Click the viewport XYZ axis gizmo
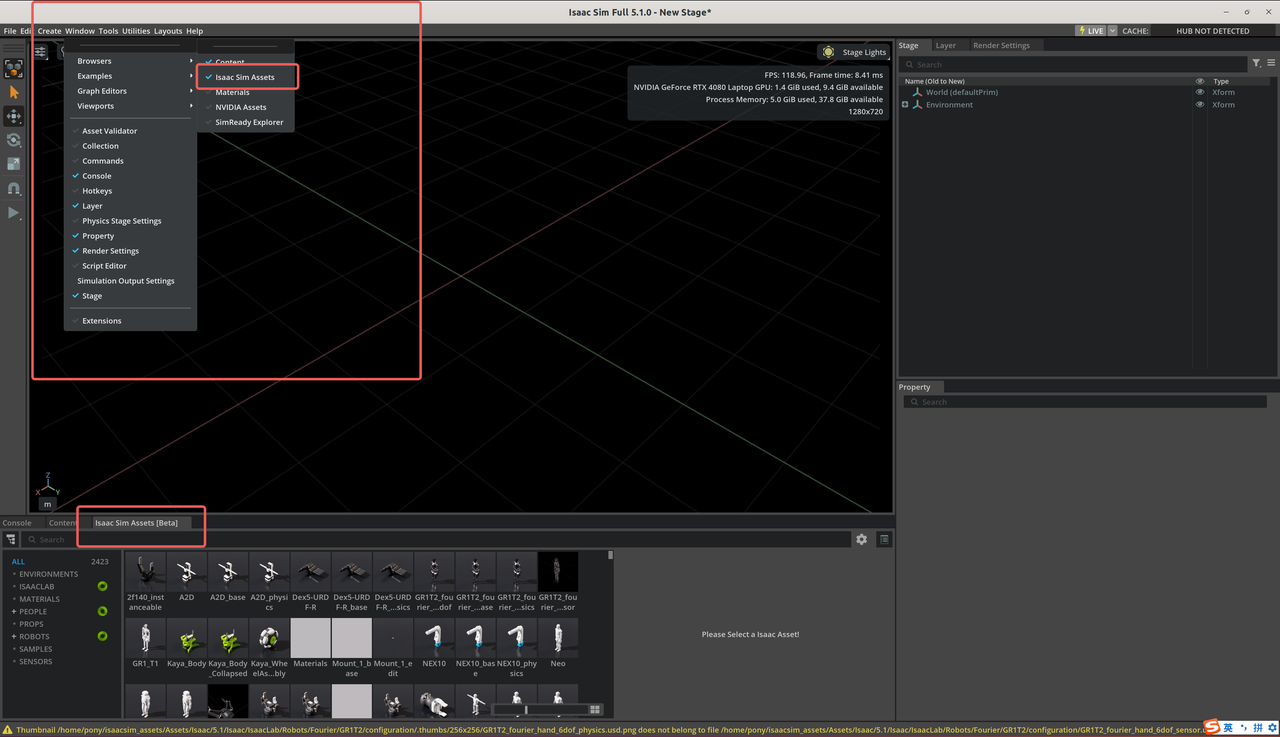The image size is (1280, 737). pos(47,485)
